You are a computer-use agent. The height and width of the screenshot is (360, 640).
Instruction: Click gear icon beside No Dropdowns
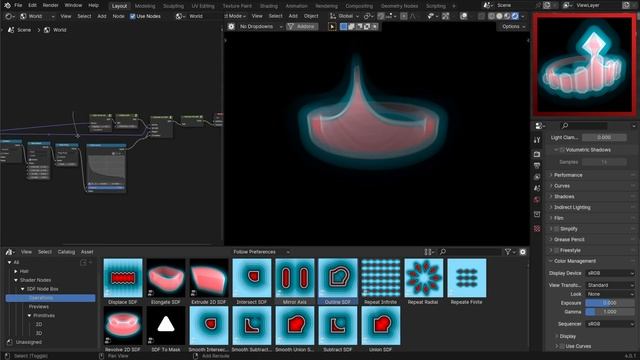(231, 27)
